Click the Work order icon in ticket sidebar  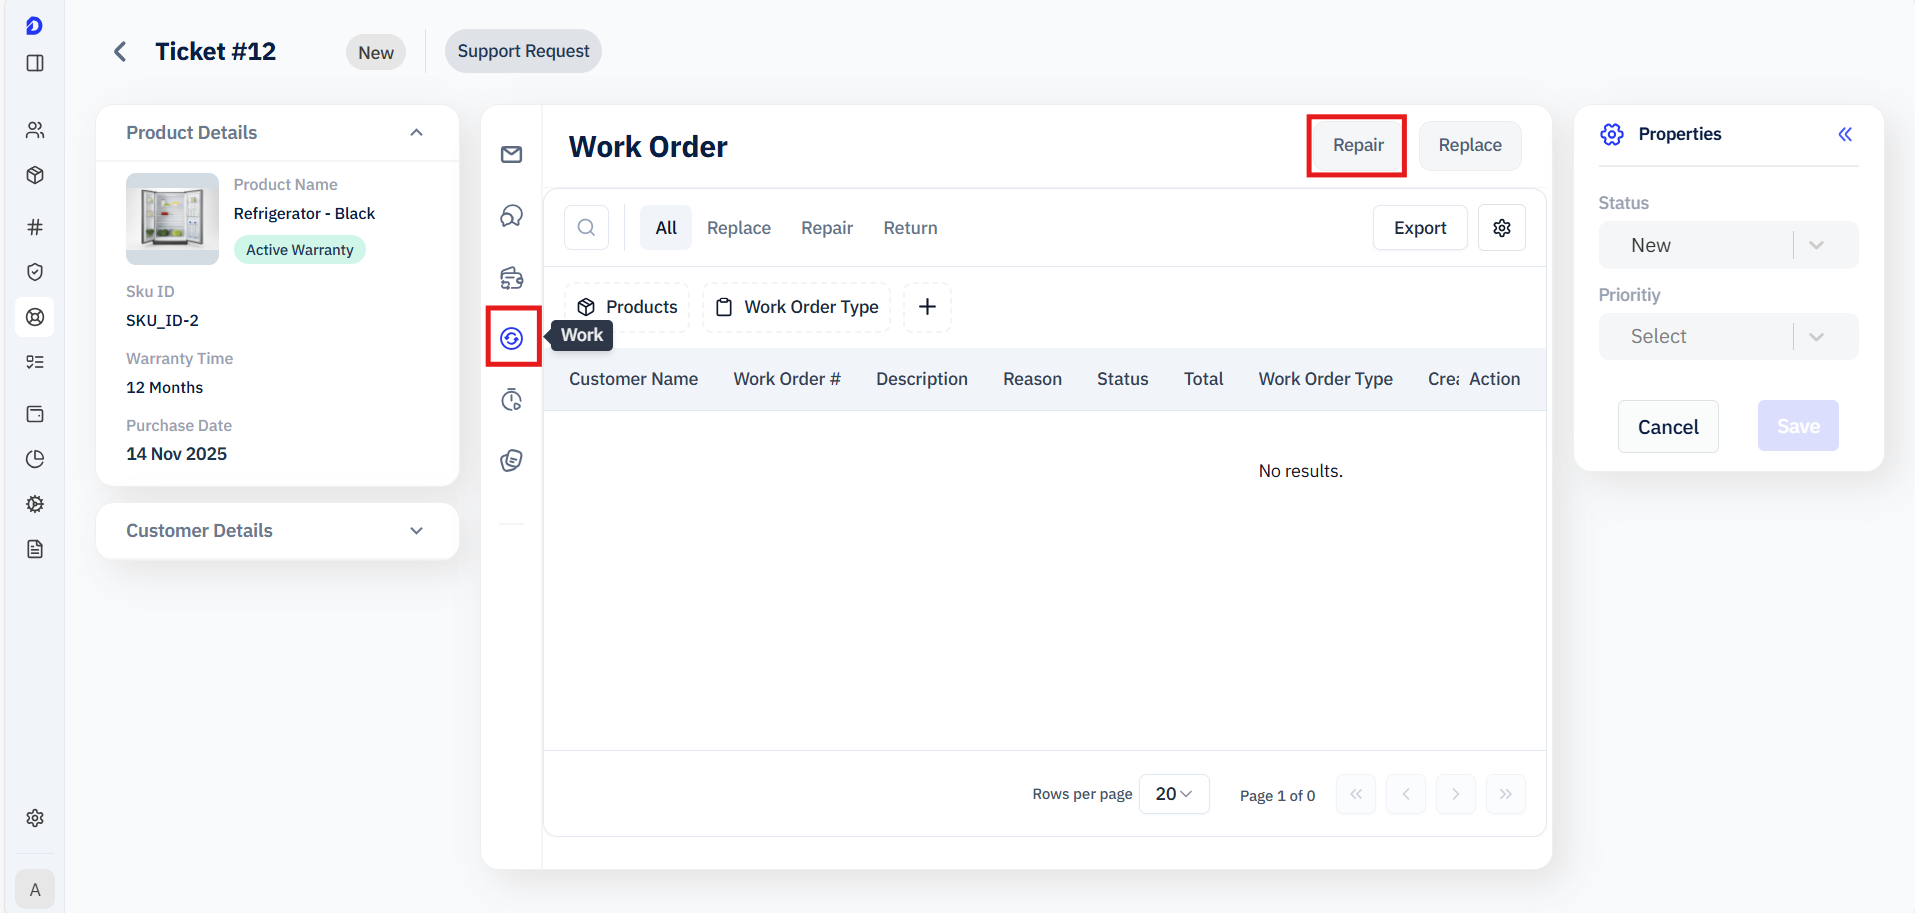point(512,338)
